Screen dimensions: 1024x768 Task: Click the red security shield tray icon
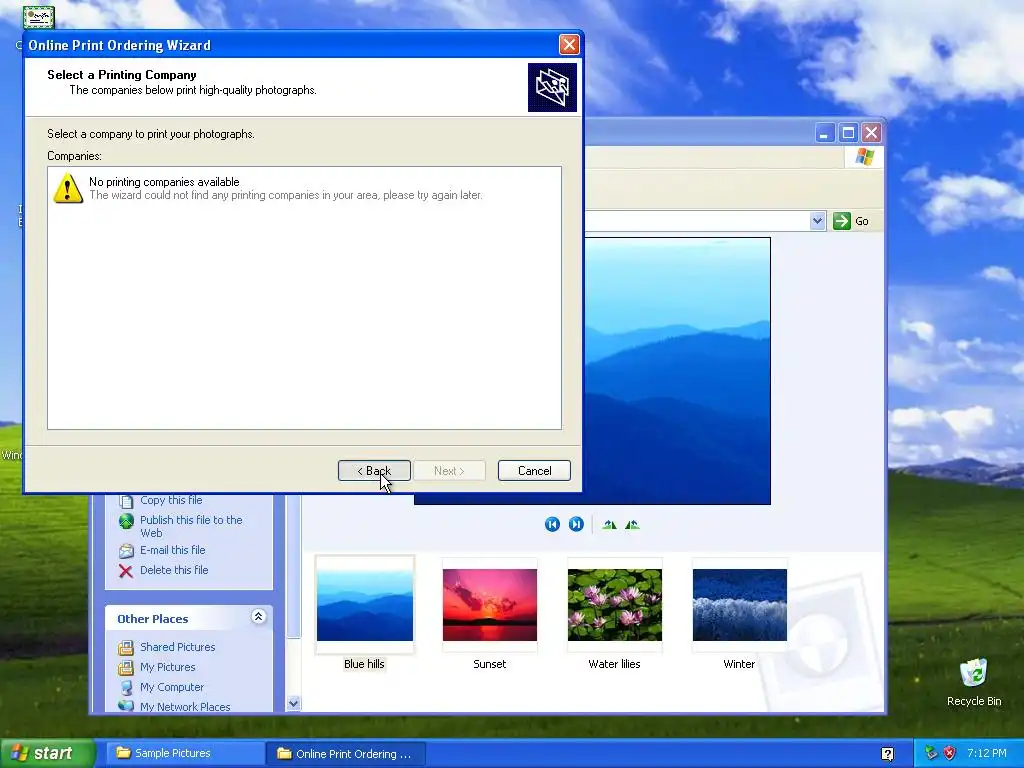(x=950, y=754)
